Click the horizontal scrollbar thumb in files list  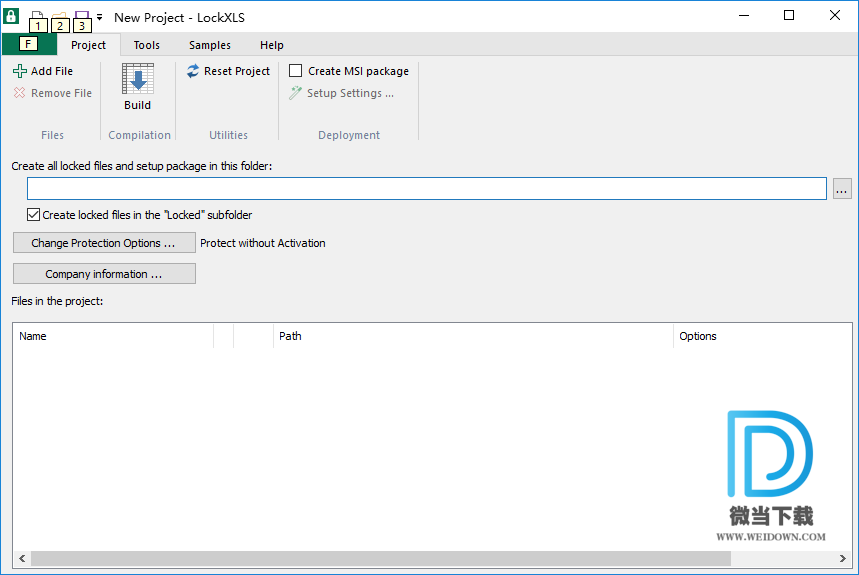(x=381, y=559)
